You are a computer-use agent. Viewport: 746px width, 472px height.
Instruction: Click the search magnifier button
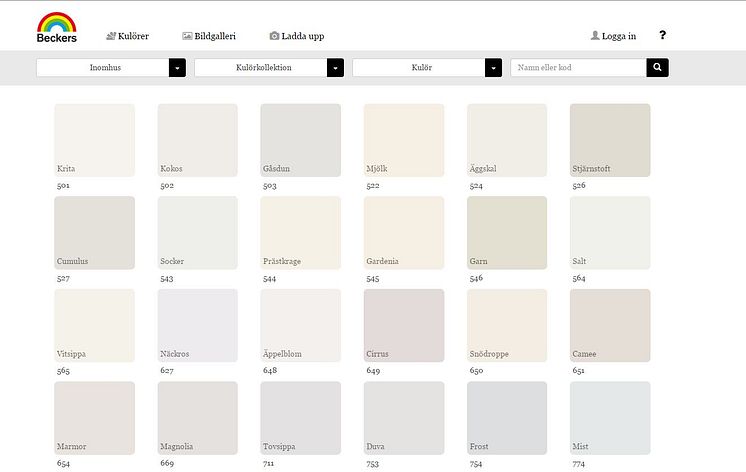[657, 68]
